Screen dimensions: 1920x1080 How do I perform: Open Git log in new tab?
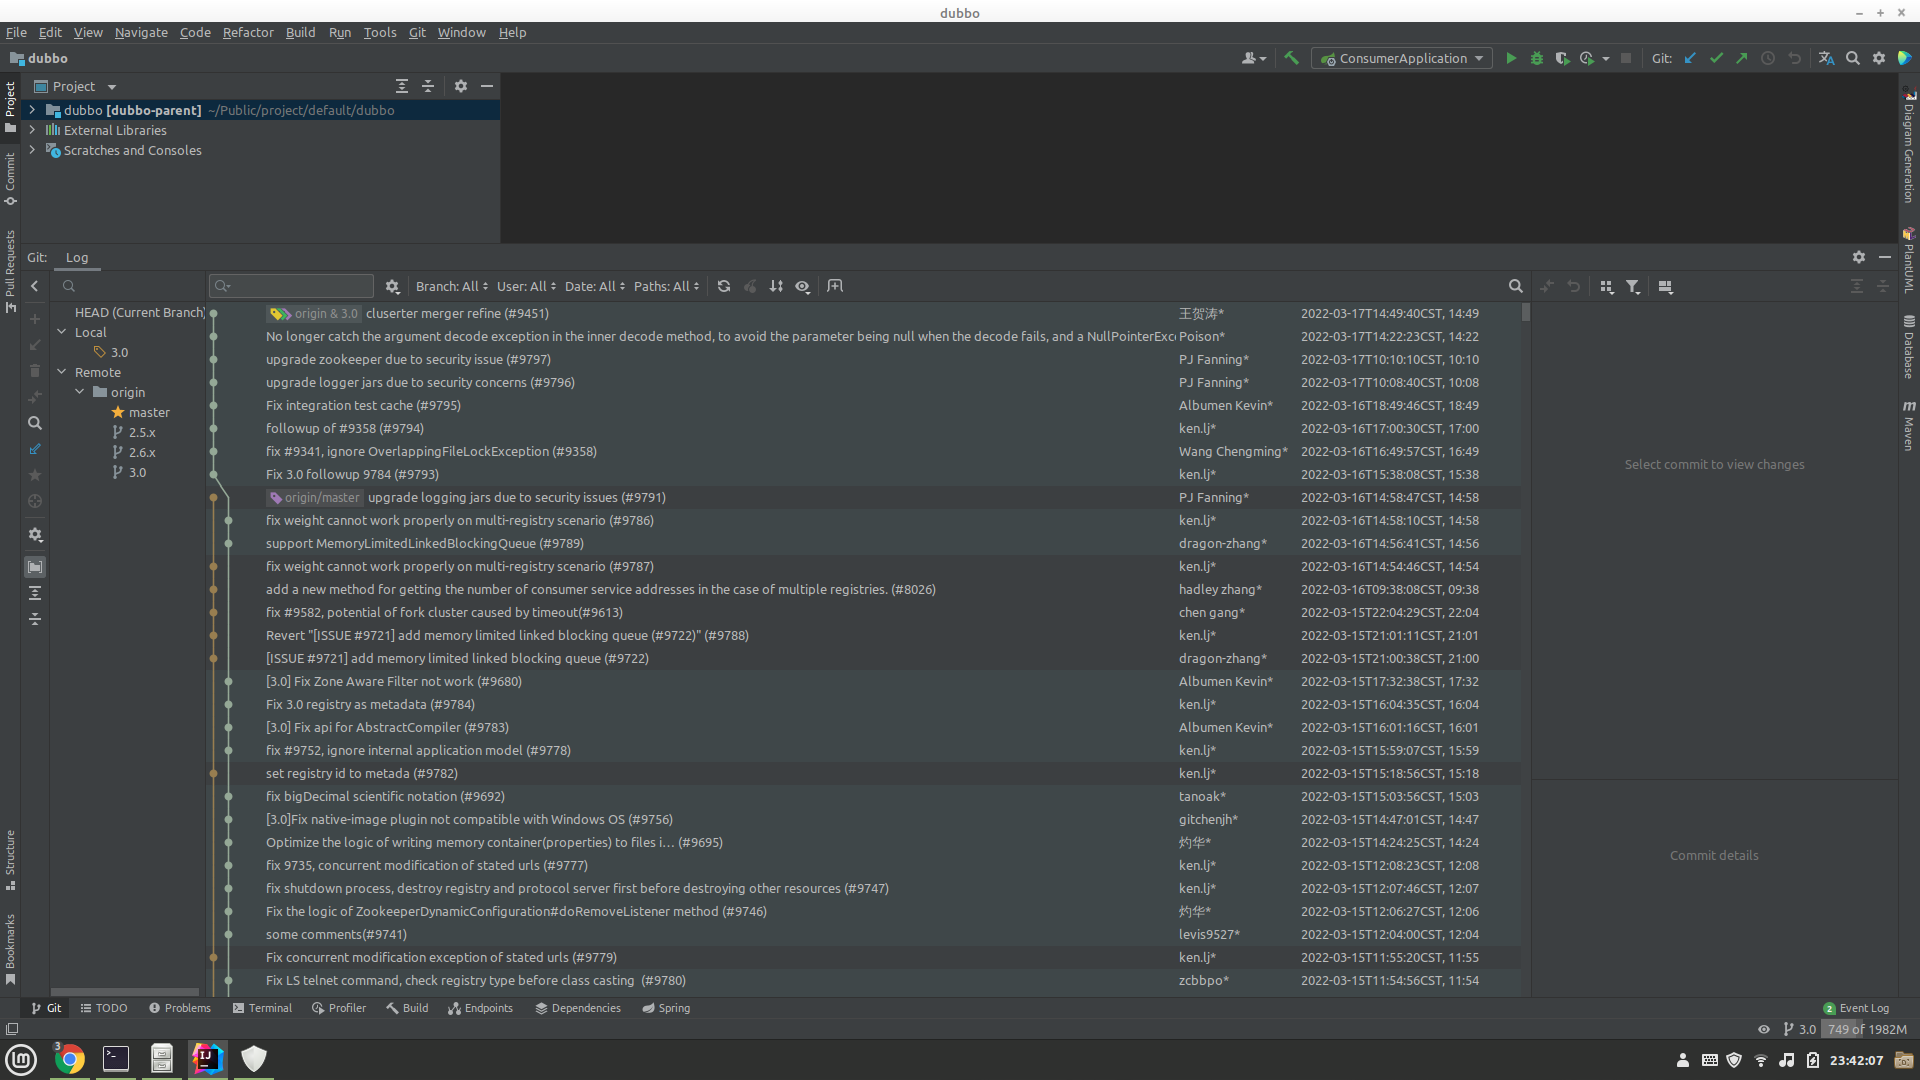(835, 286)
